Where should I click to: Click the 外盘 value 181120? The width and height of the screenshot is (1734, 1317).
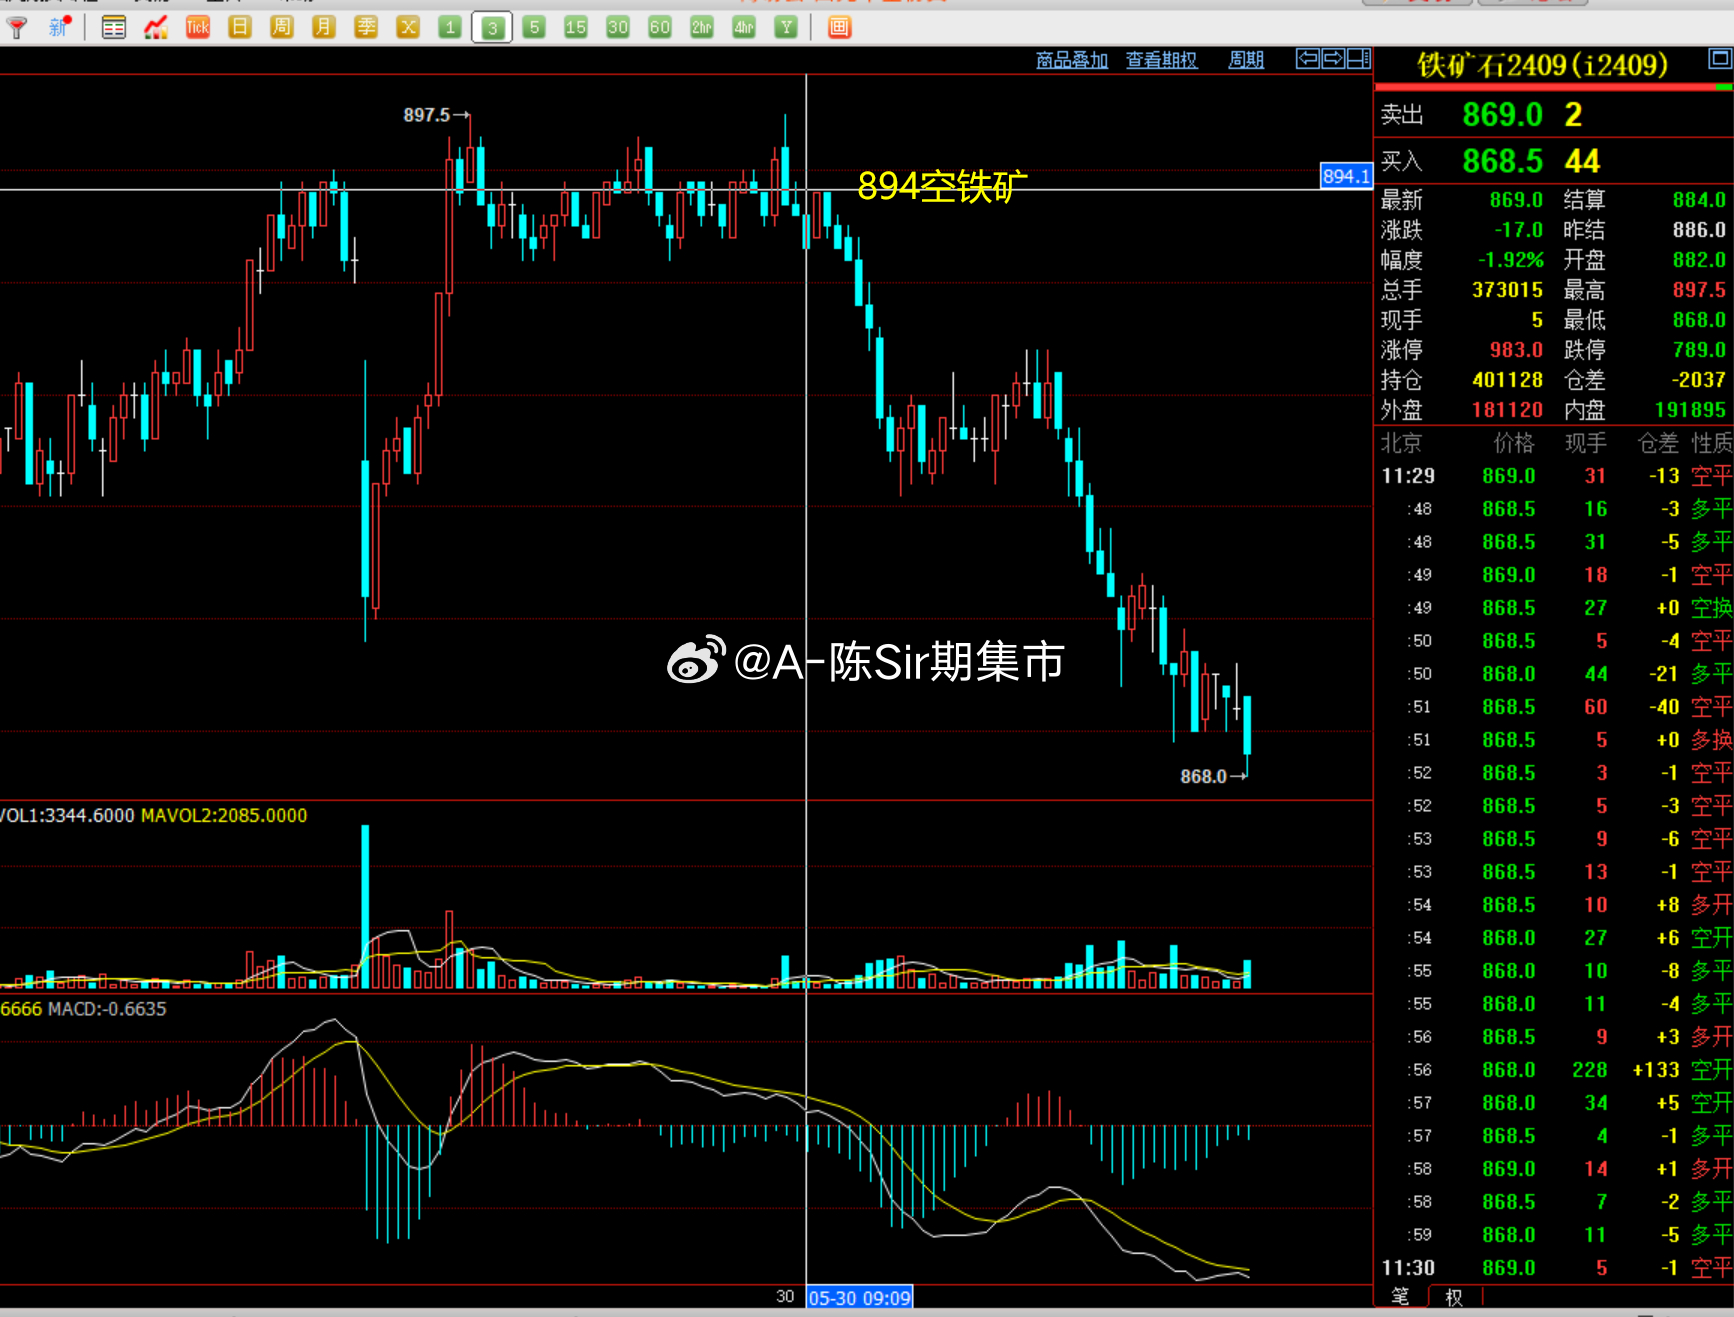pos(1507,410)
